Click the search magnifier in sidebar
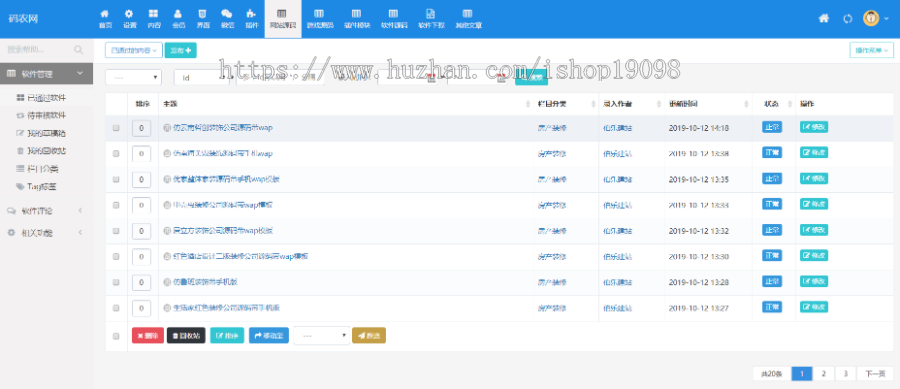The height and width of the screenshot is (389, 900). pyautogui.click(x=79, y=50)
